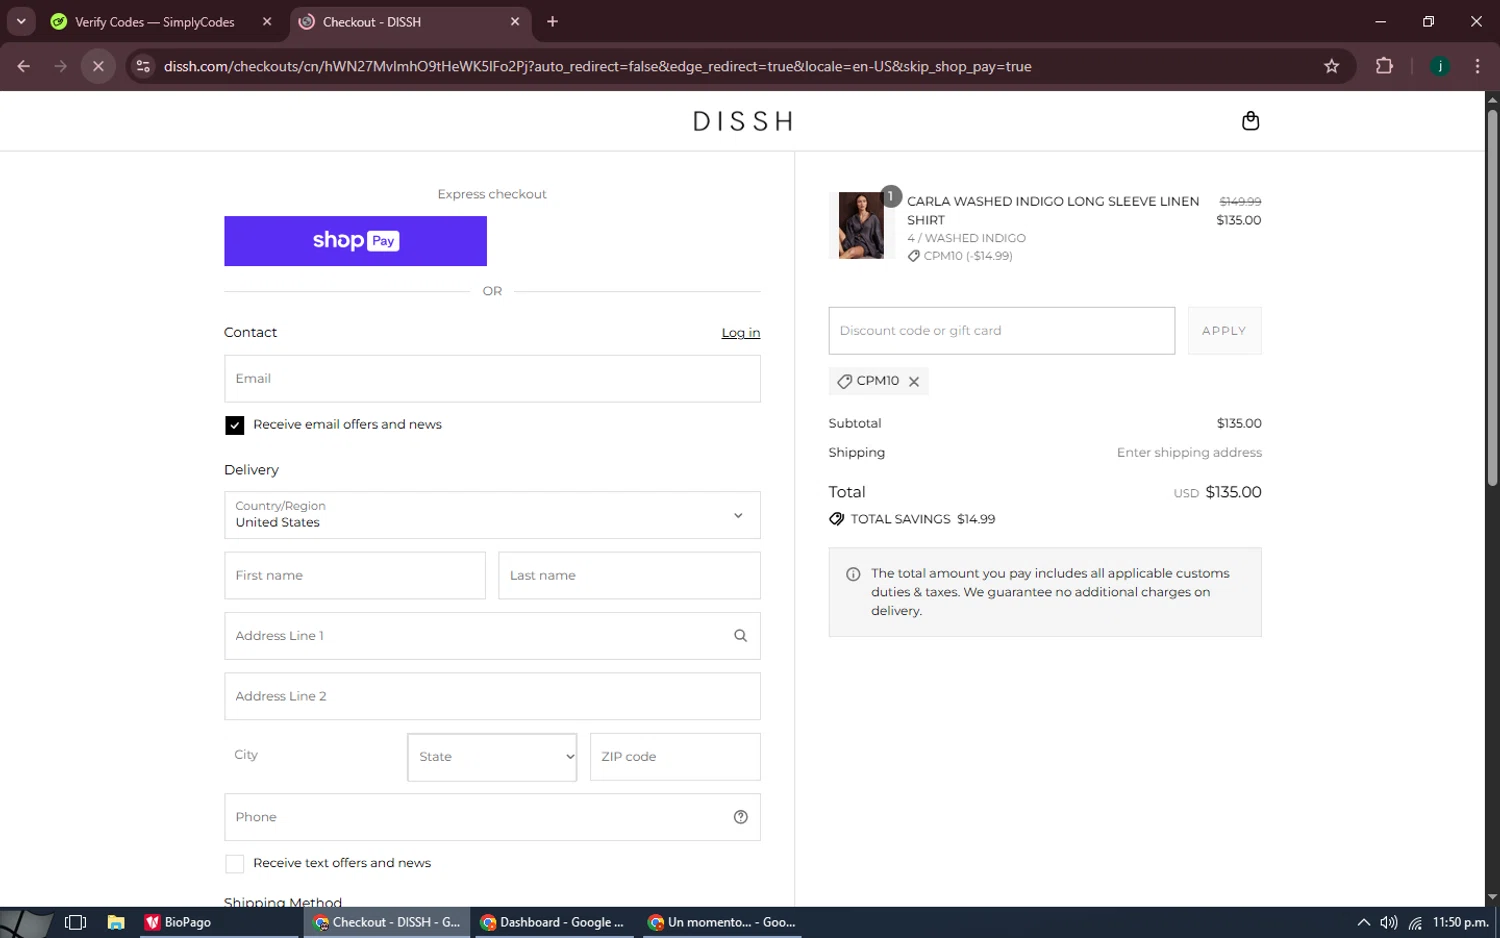
Task: Open the browser extensions puzzle icon
Action: click(x=1384, y=67)
